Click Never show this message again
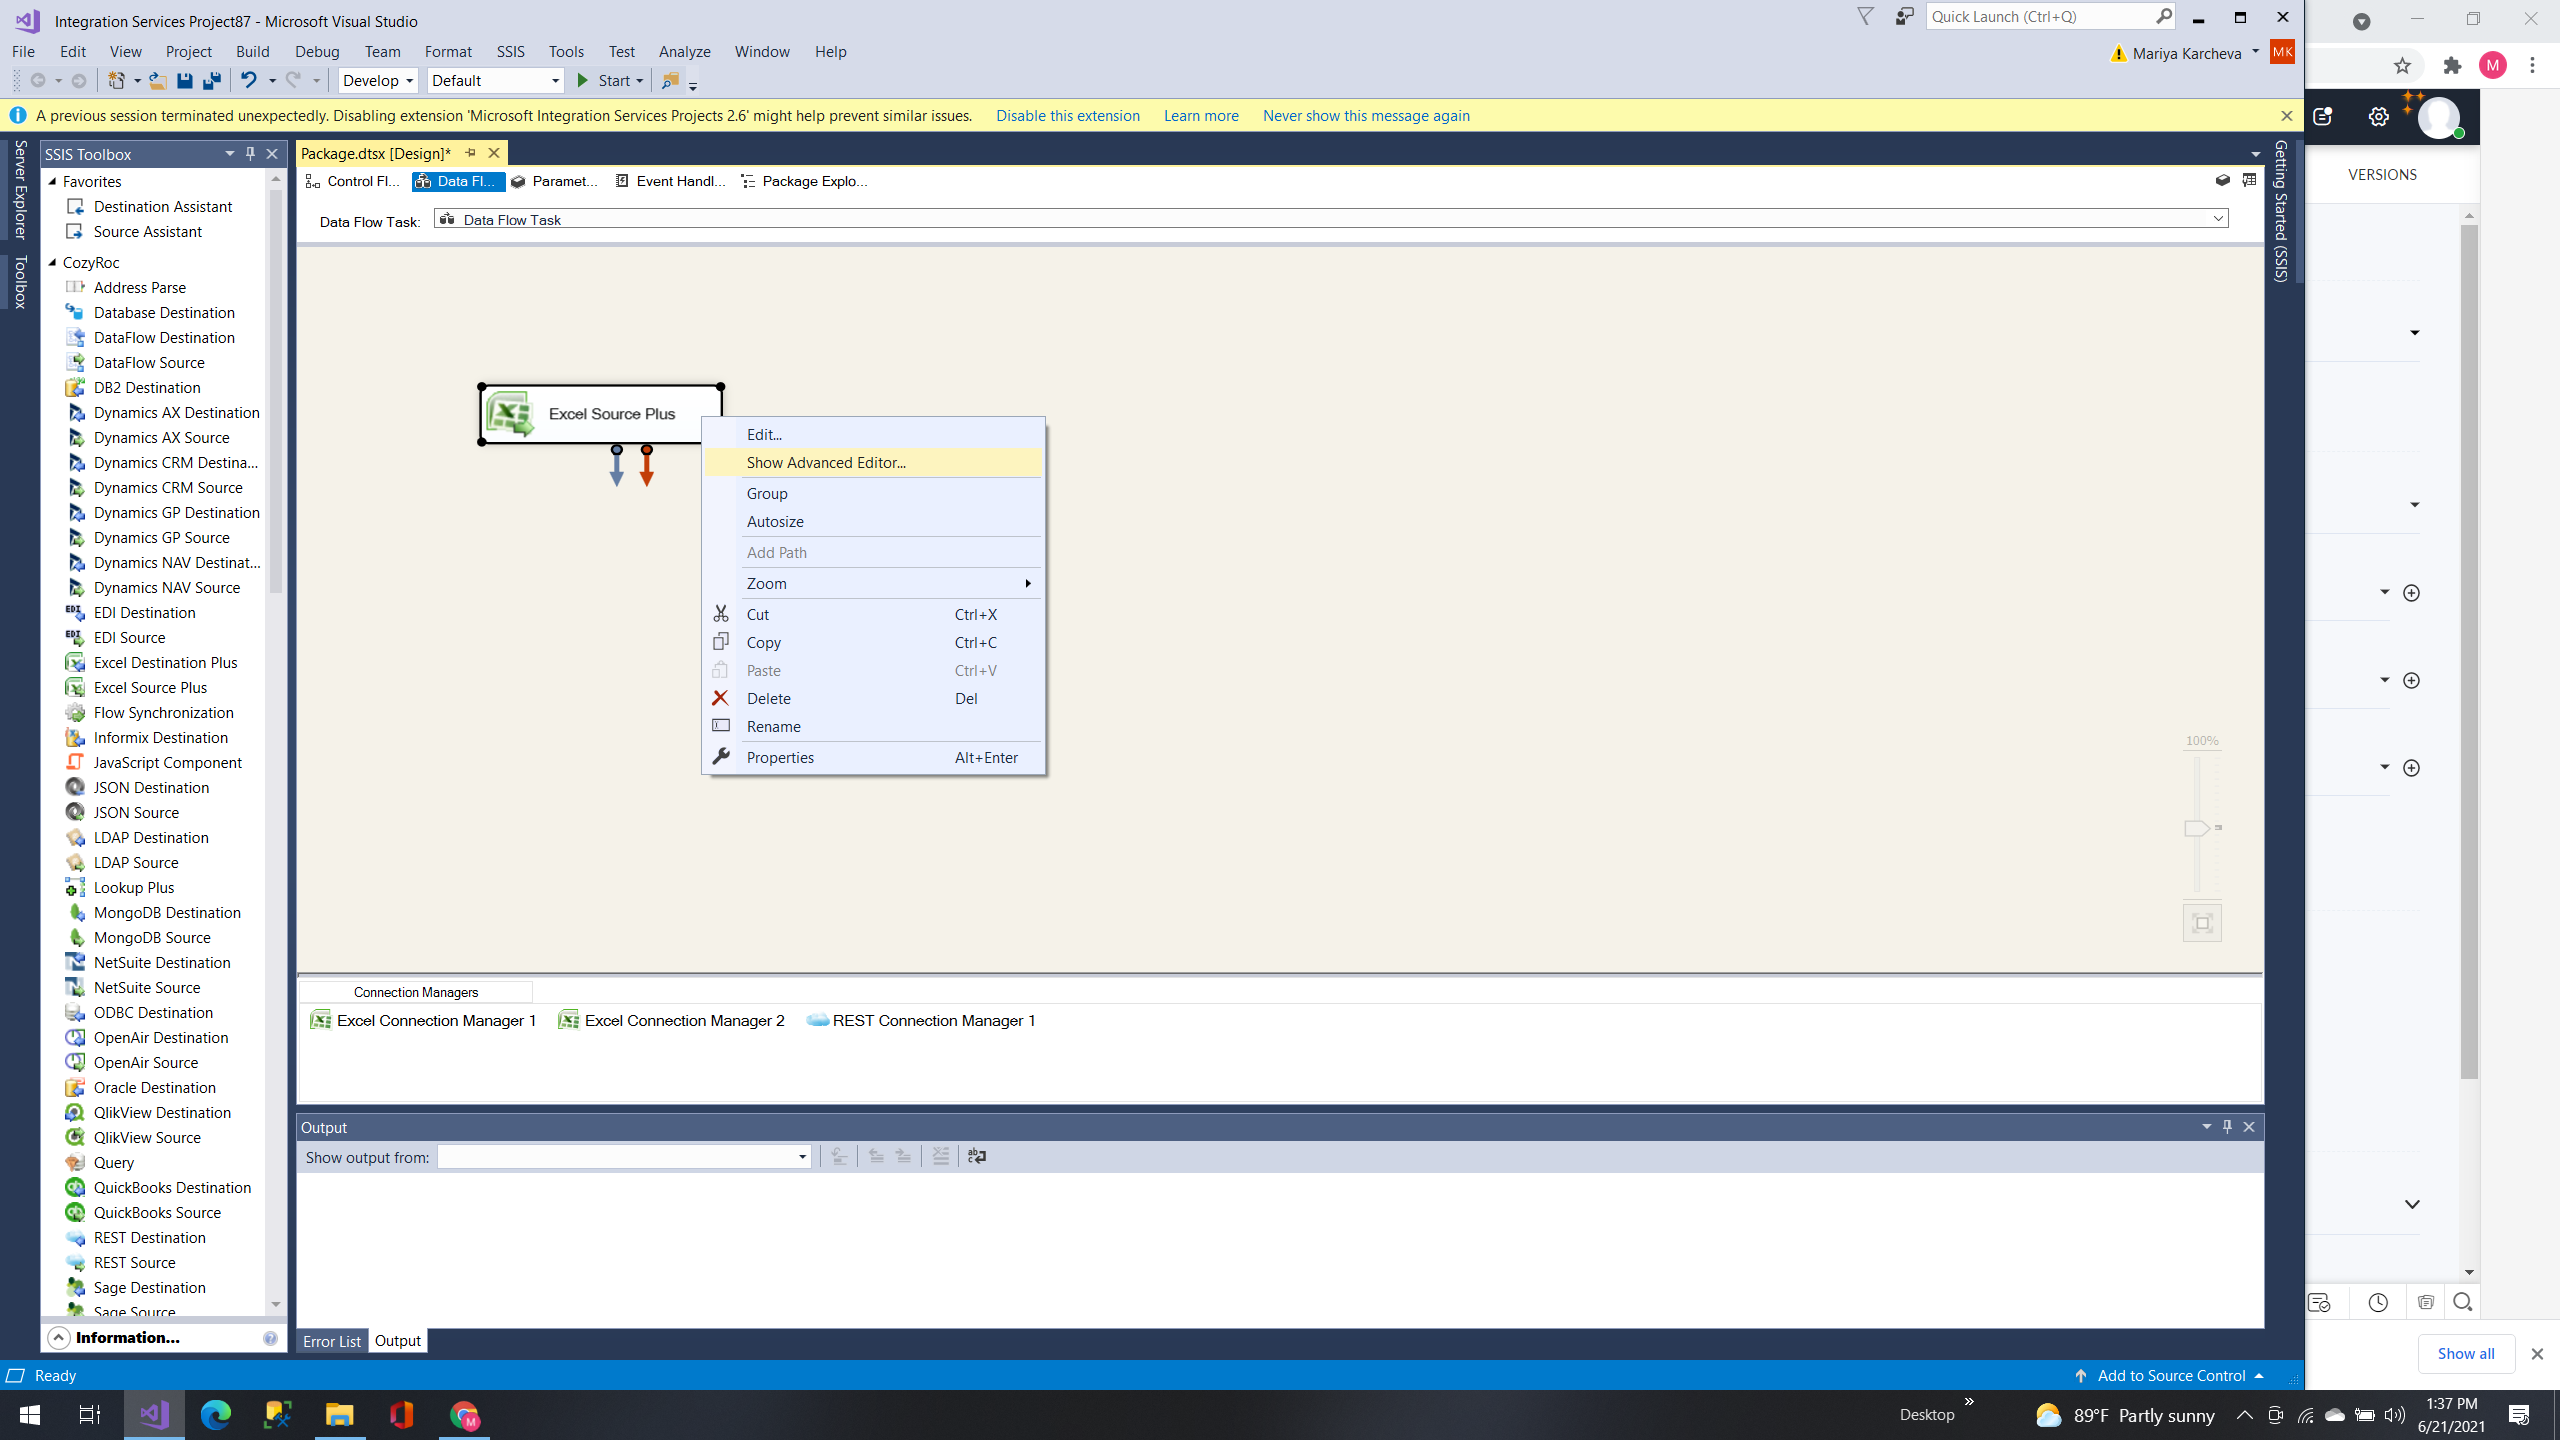The width and height of the screenshot is (2560, 1440). [x=1366, y=116]
